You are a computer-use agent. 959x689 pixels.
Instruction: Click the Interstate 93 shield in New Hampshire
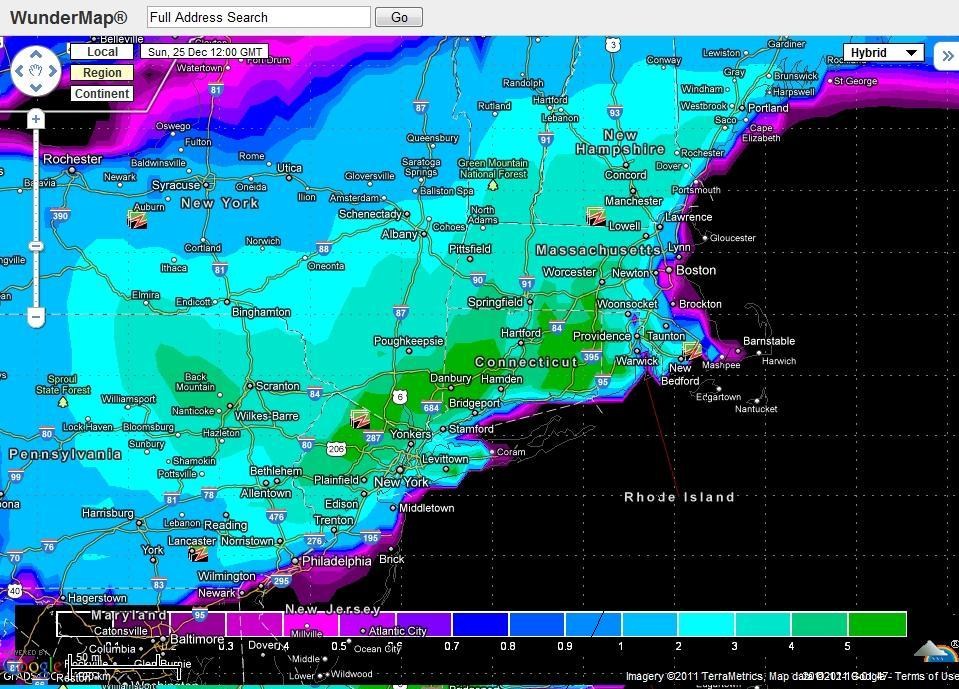click(x=615, y=112)
